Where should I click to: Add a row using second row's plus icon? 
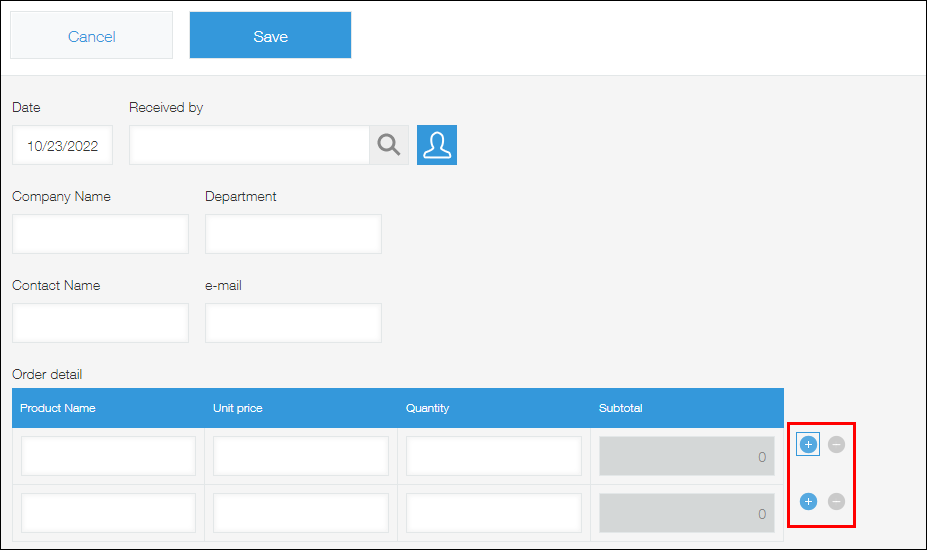808,501
